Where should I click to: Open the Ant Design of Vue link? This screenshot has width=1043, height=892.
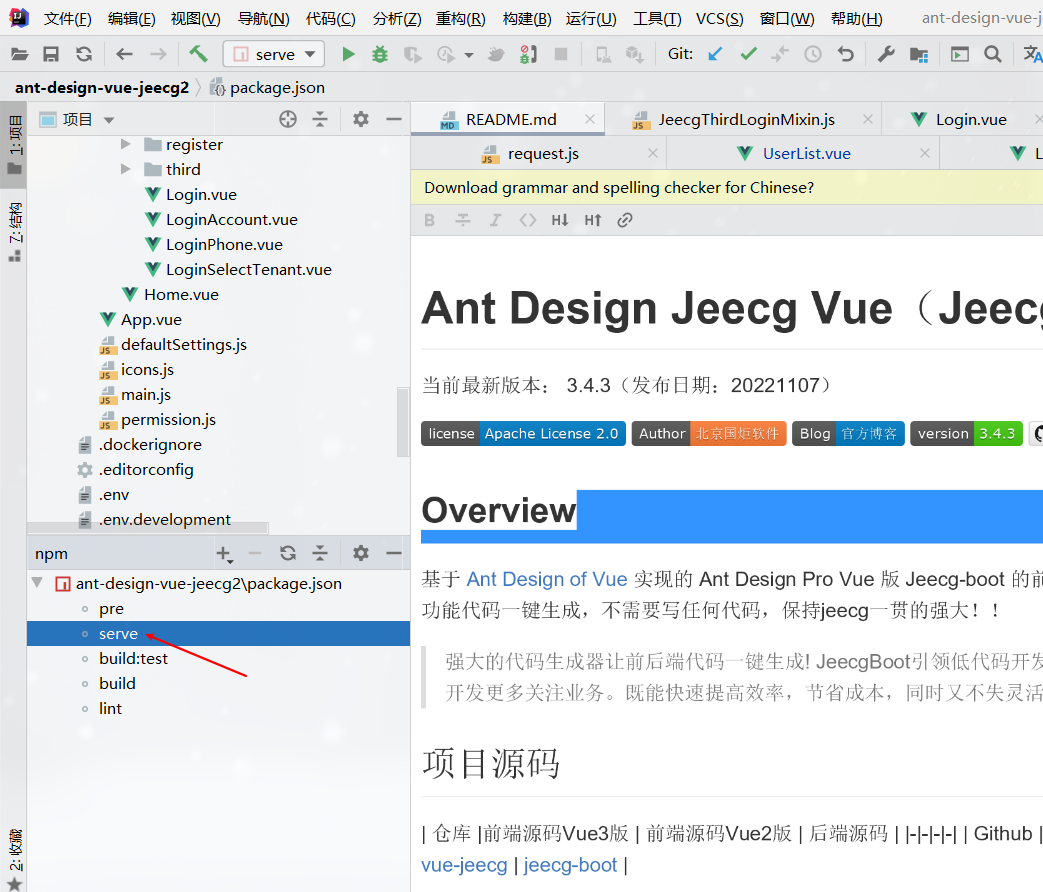547,579
